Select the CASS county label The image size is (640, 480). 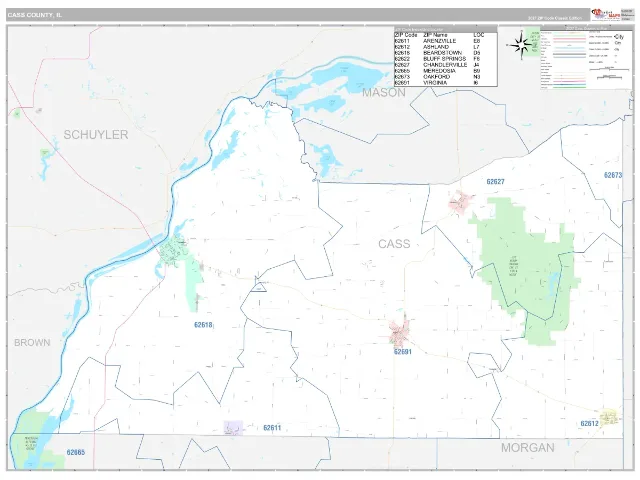[x=394, y=244]
